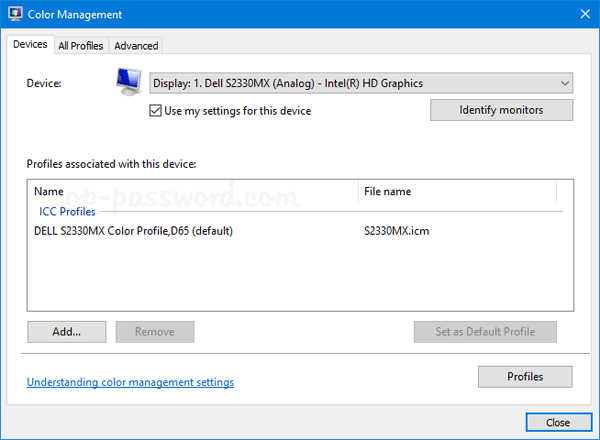Uncheck Use my settings for this device

[x=155, y=111]
